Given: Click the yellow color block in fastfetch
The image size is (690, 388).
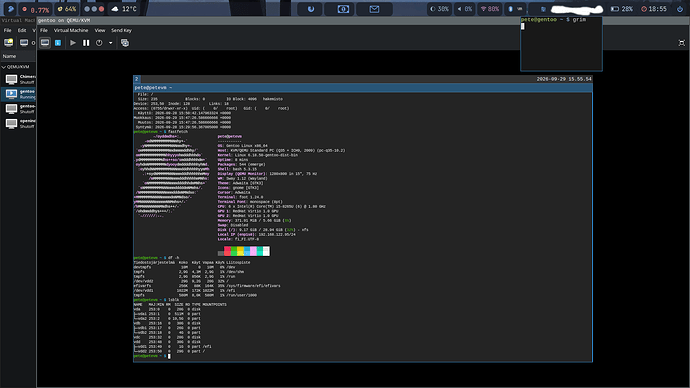Looking at the screenshot, I should (x=240, y=251).
